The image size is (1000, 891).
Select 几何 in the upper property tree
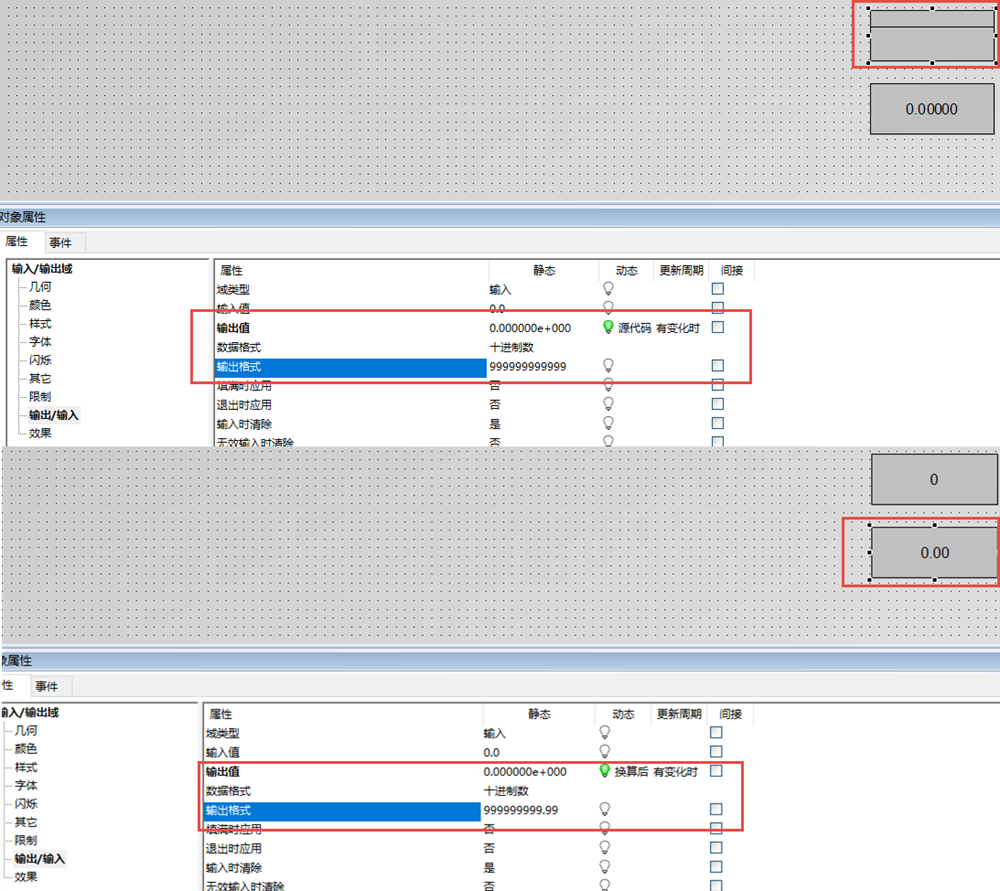click(40, 287)
